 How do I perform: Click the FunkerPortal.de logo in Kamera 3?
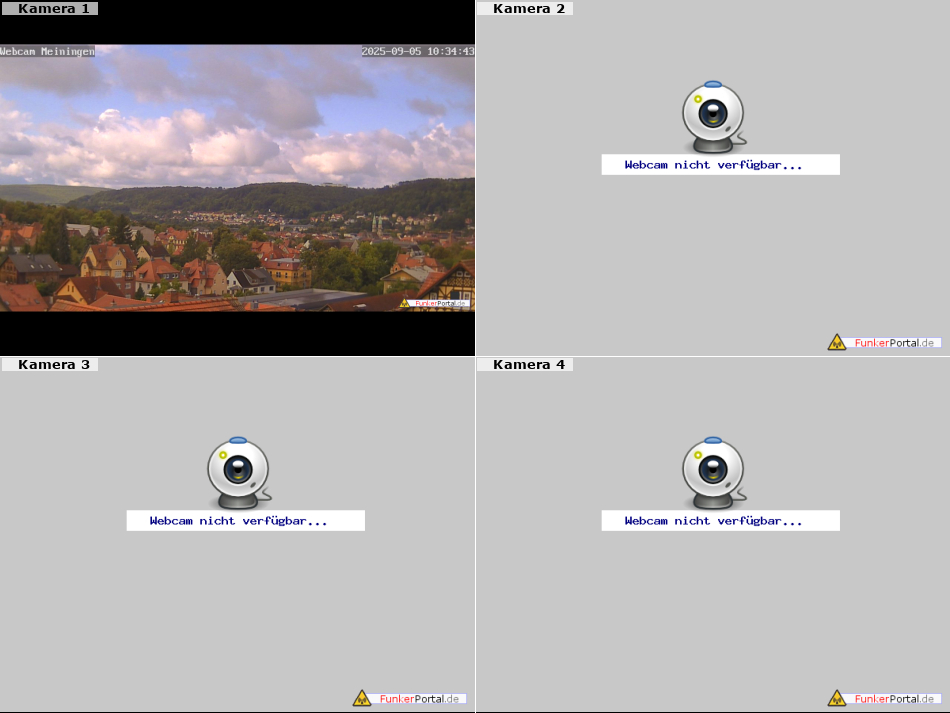pos(409,698)
